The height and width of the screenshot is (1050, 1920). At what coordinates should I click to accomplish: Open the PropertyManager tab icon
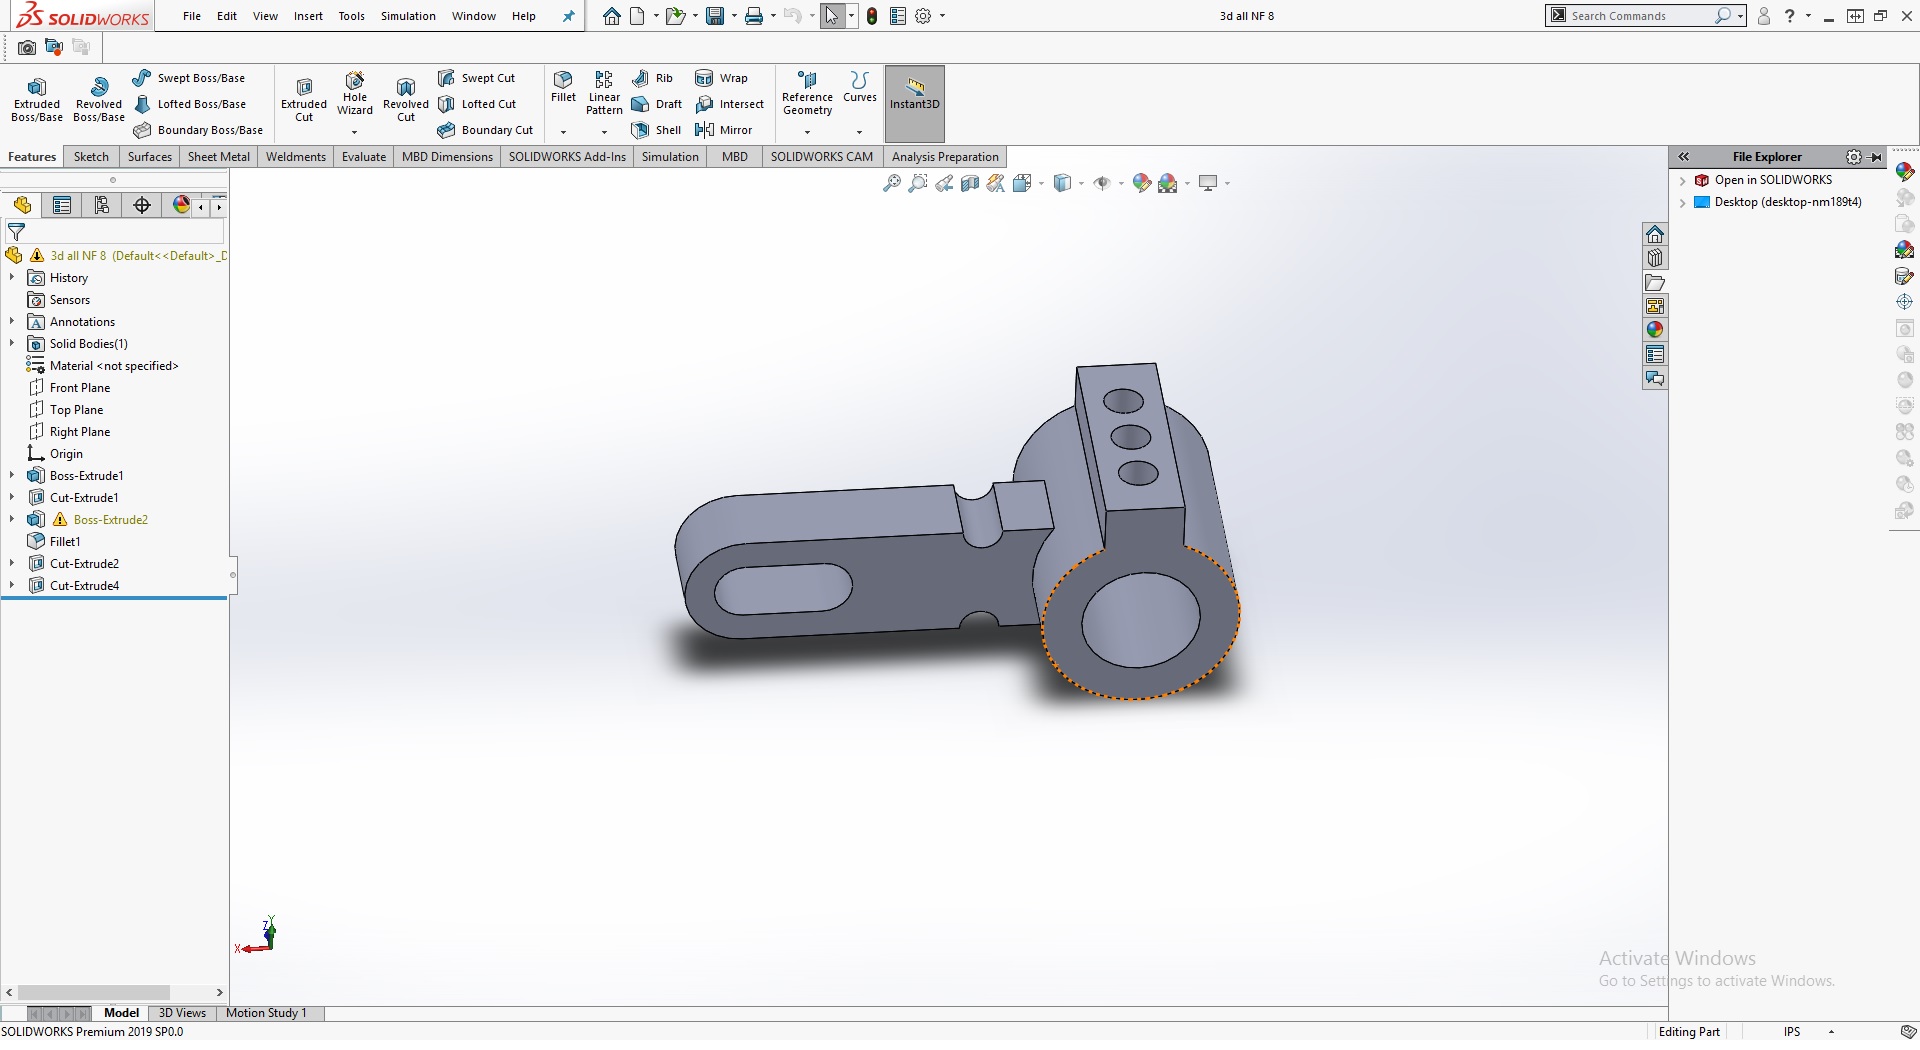click(x=62, y=205)
